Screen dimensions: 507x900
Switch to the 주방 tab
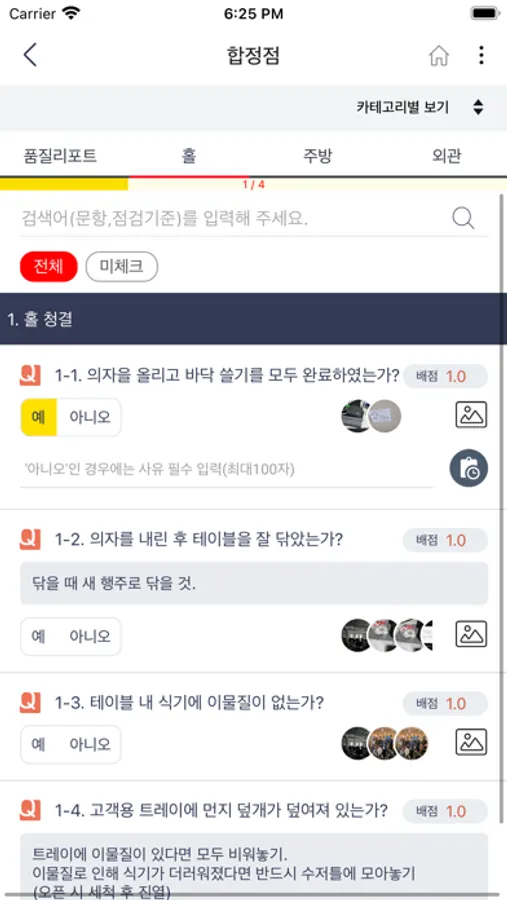click(318, 156)
